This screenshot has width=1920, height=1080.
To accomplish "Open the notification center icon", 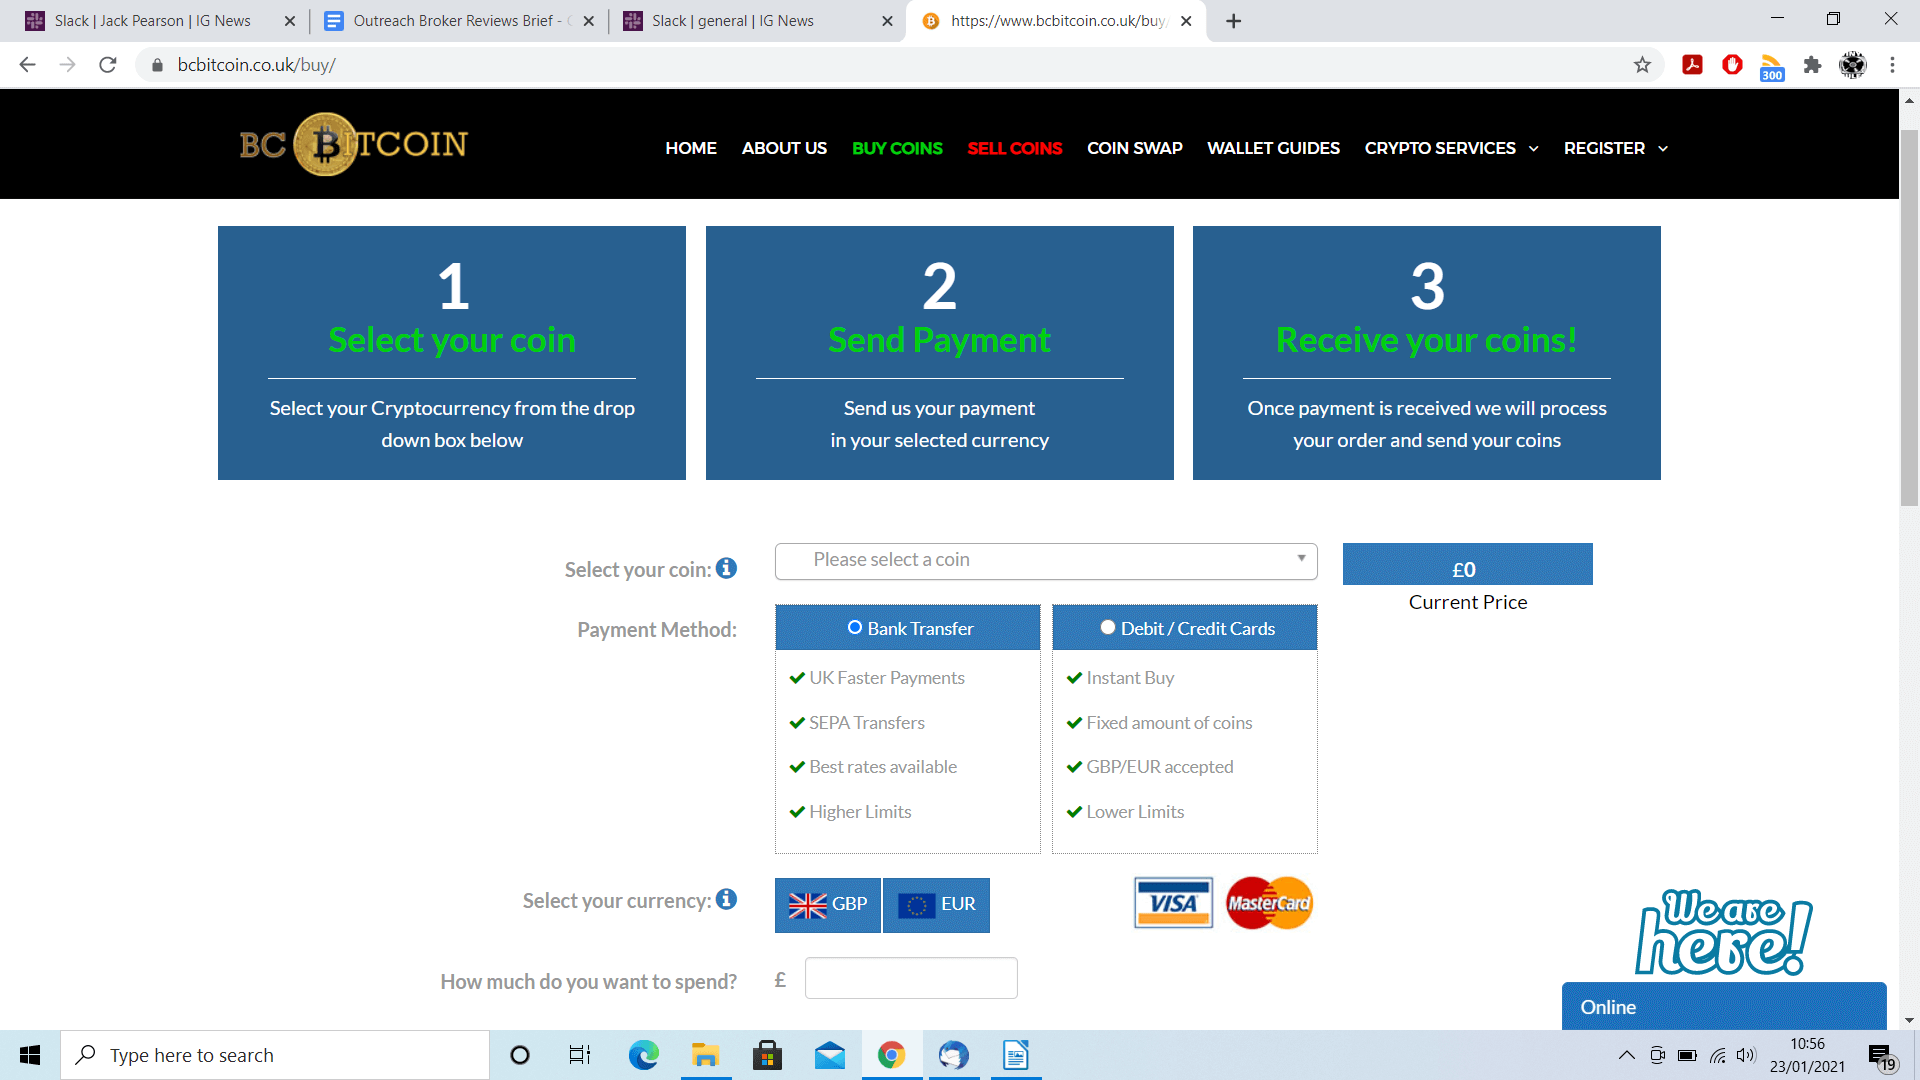I will 1881,1056.
